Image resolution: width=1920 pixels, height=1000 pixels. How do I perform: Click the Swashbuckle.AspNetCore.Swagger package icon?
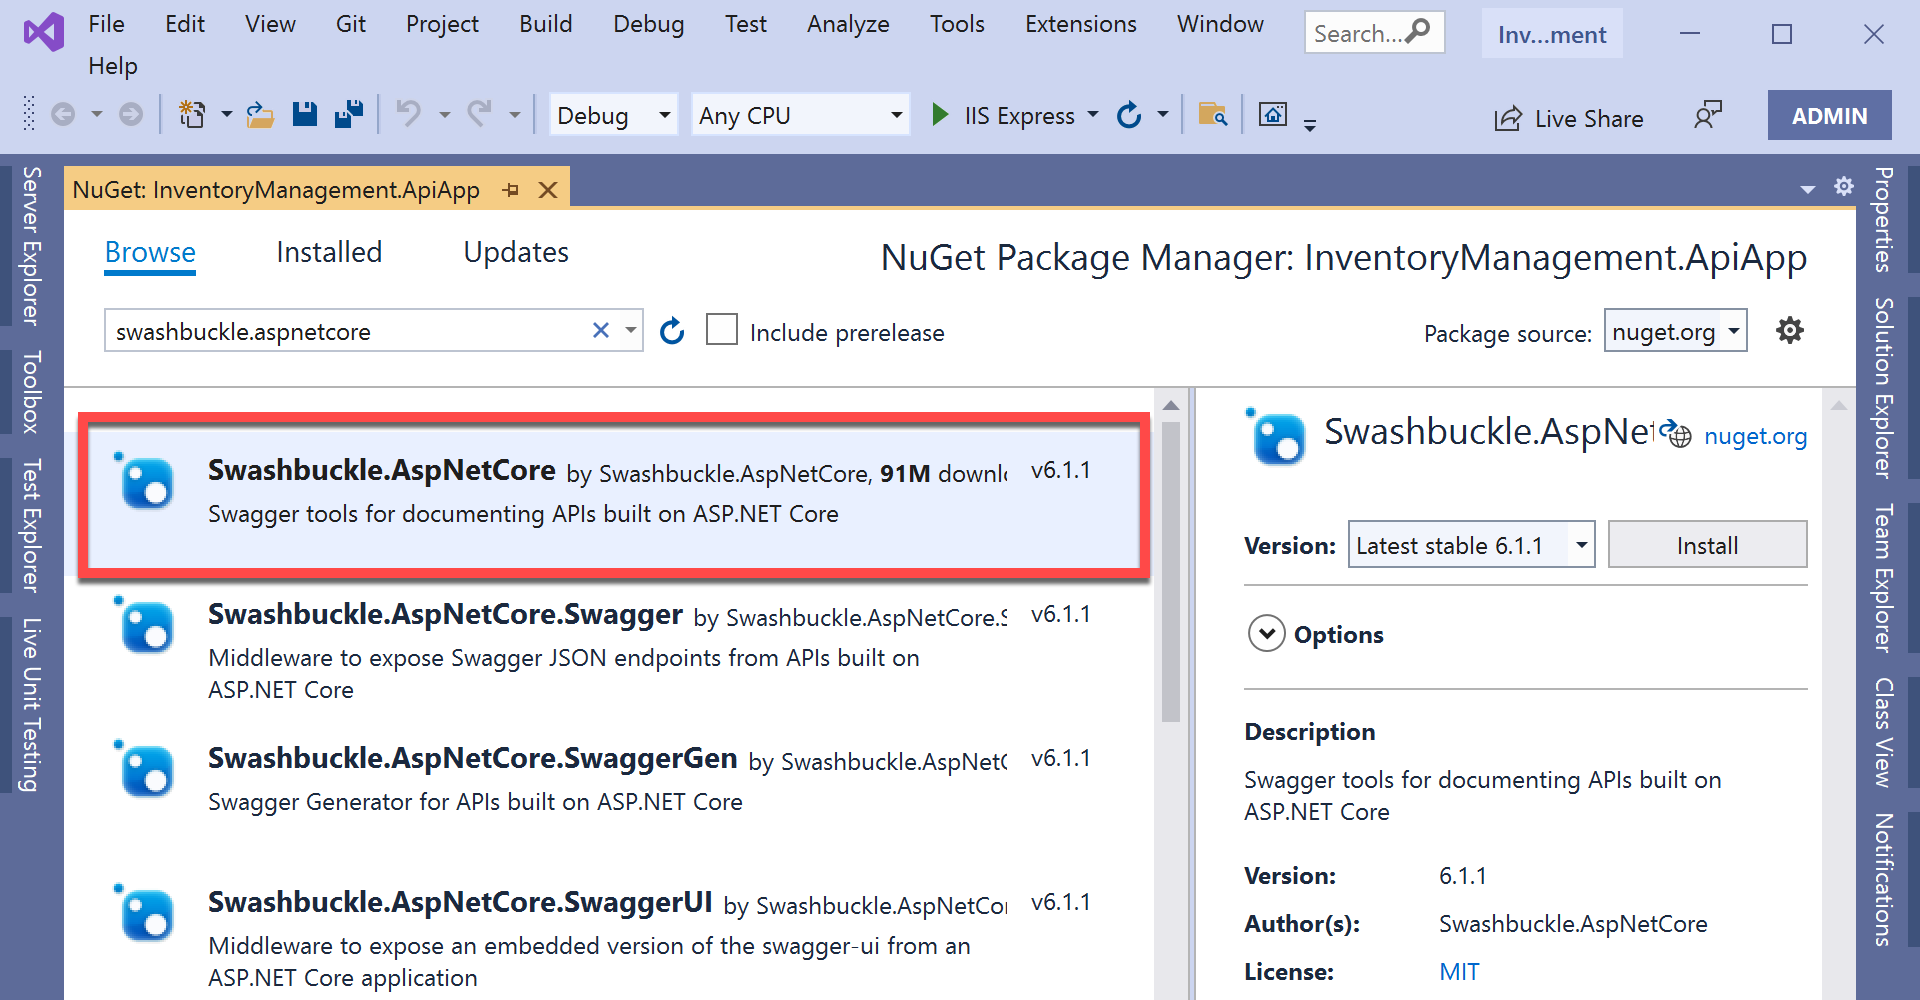pyautogui.click(x=146, y=625)
